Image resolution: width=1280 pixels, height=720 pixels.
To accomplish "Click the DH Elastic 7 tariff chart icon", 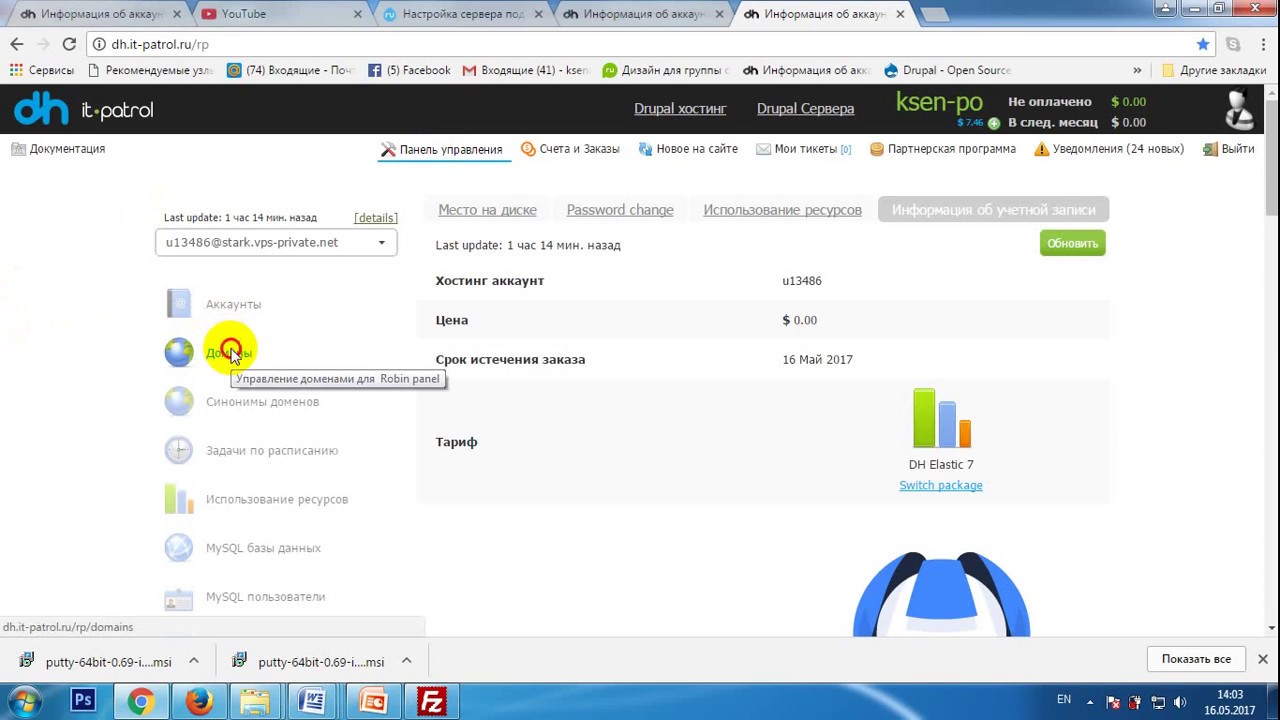I will 941,418.
